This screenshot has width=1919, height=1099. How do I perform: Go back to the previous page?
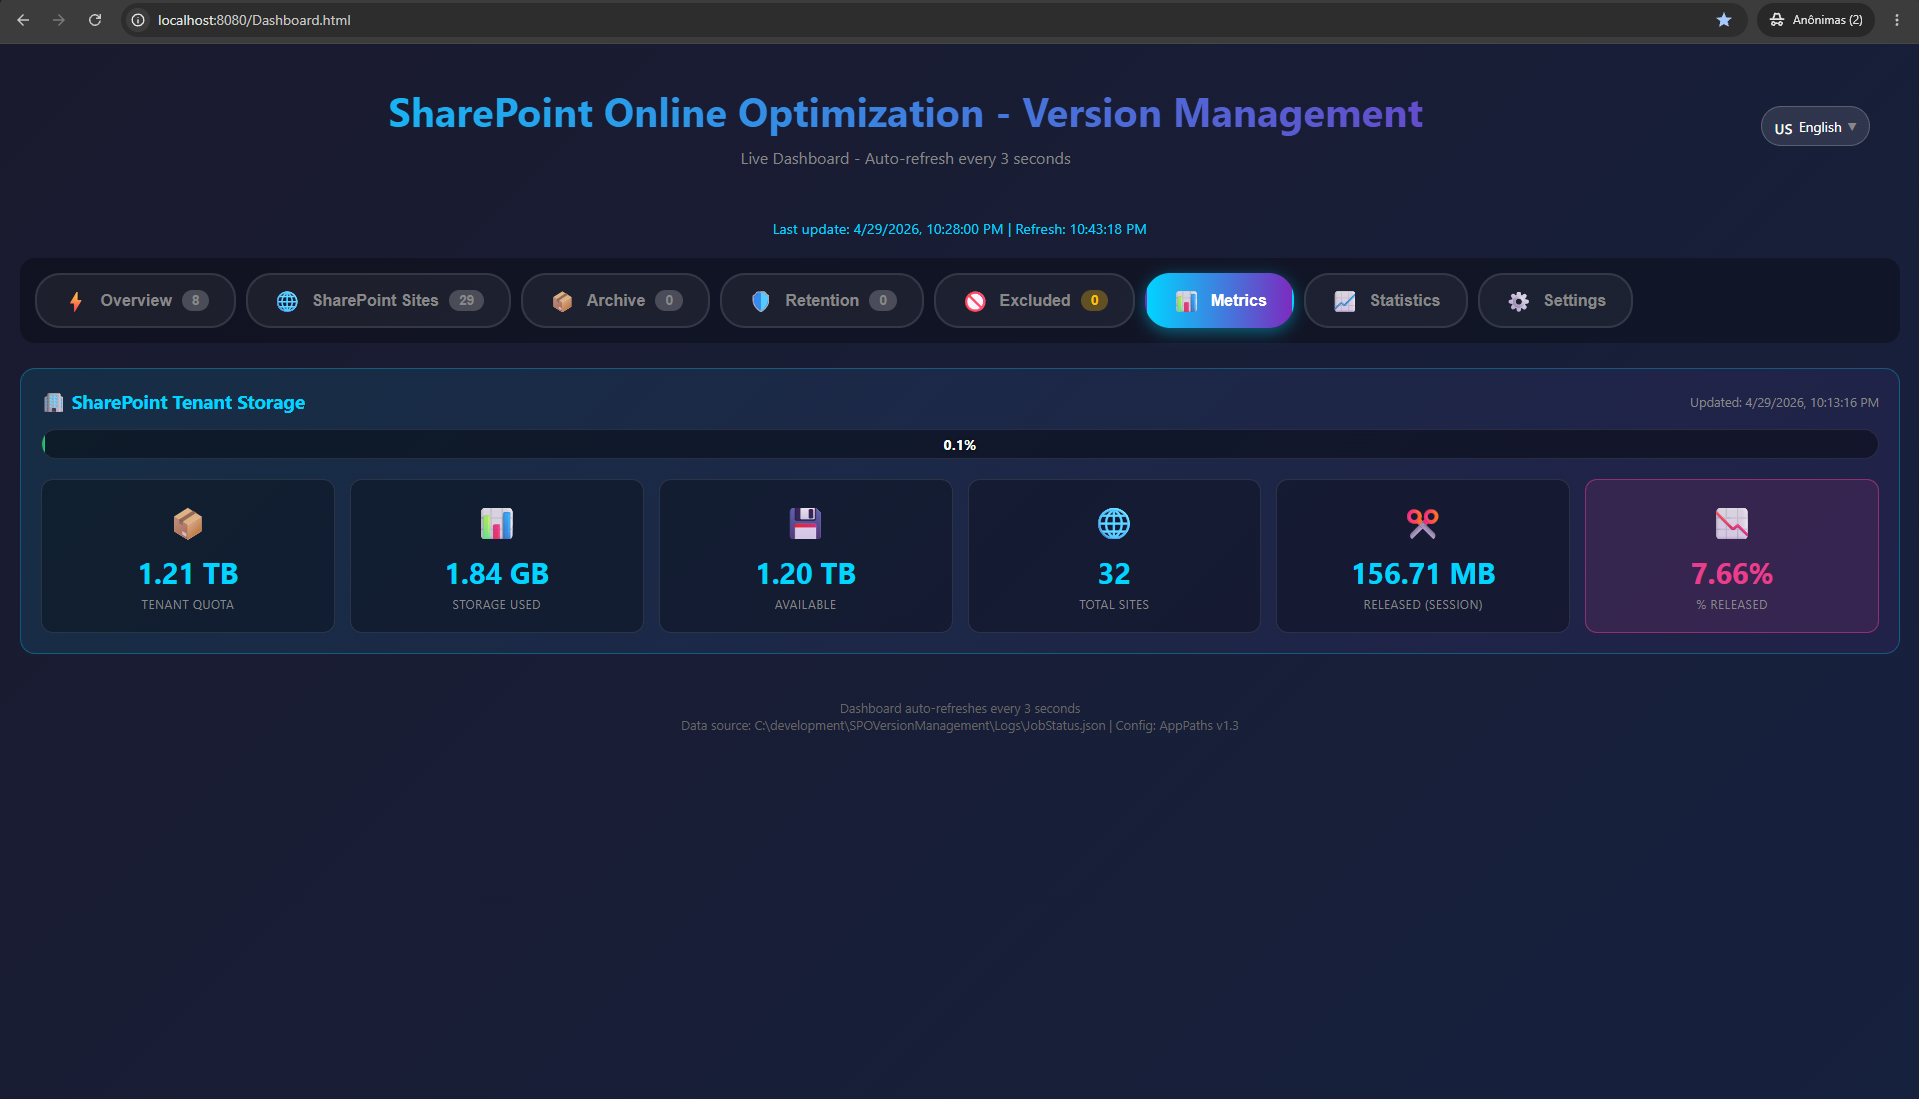23,20
